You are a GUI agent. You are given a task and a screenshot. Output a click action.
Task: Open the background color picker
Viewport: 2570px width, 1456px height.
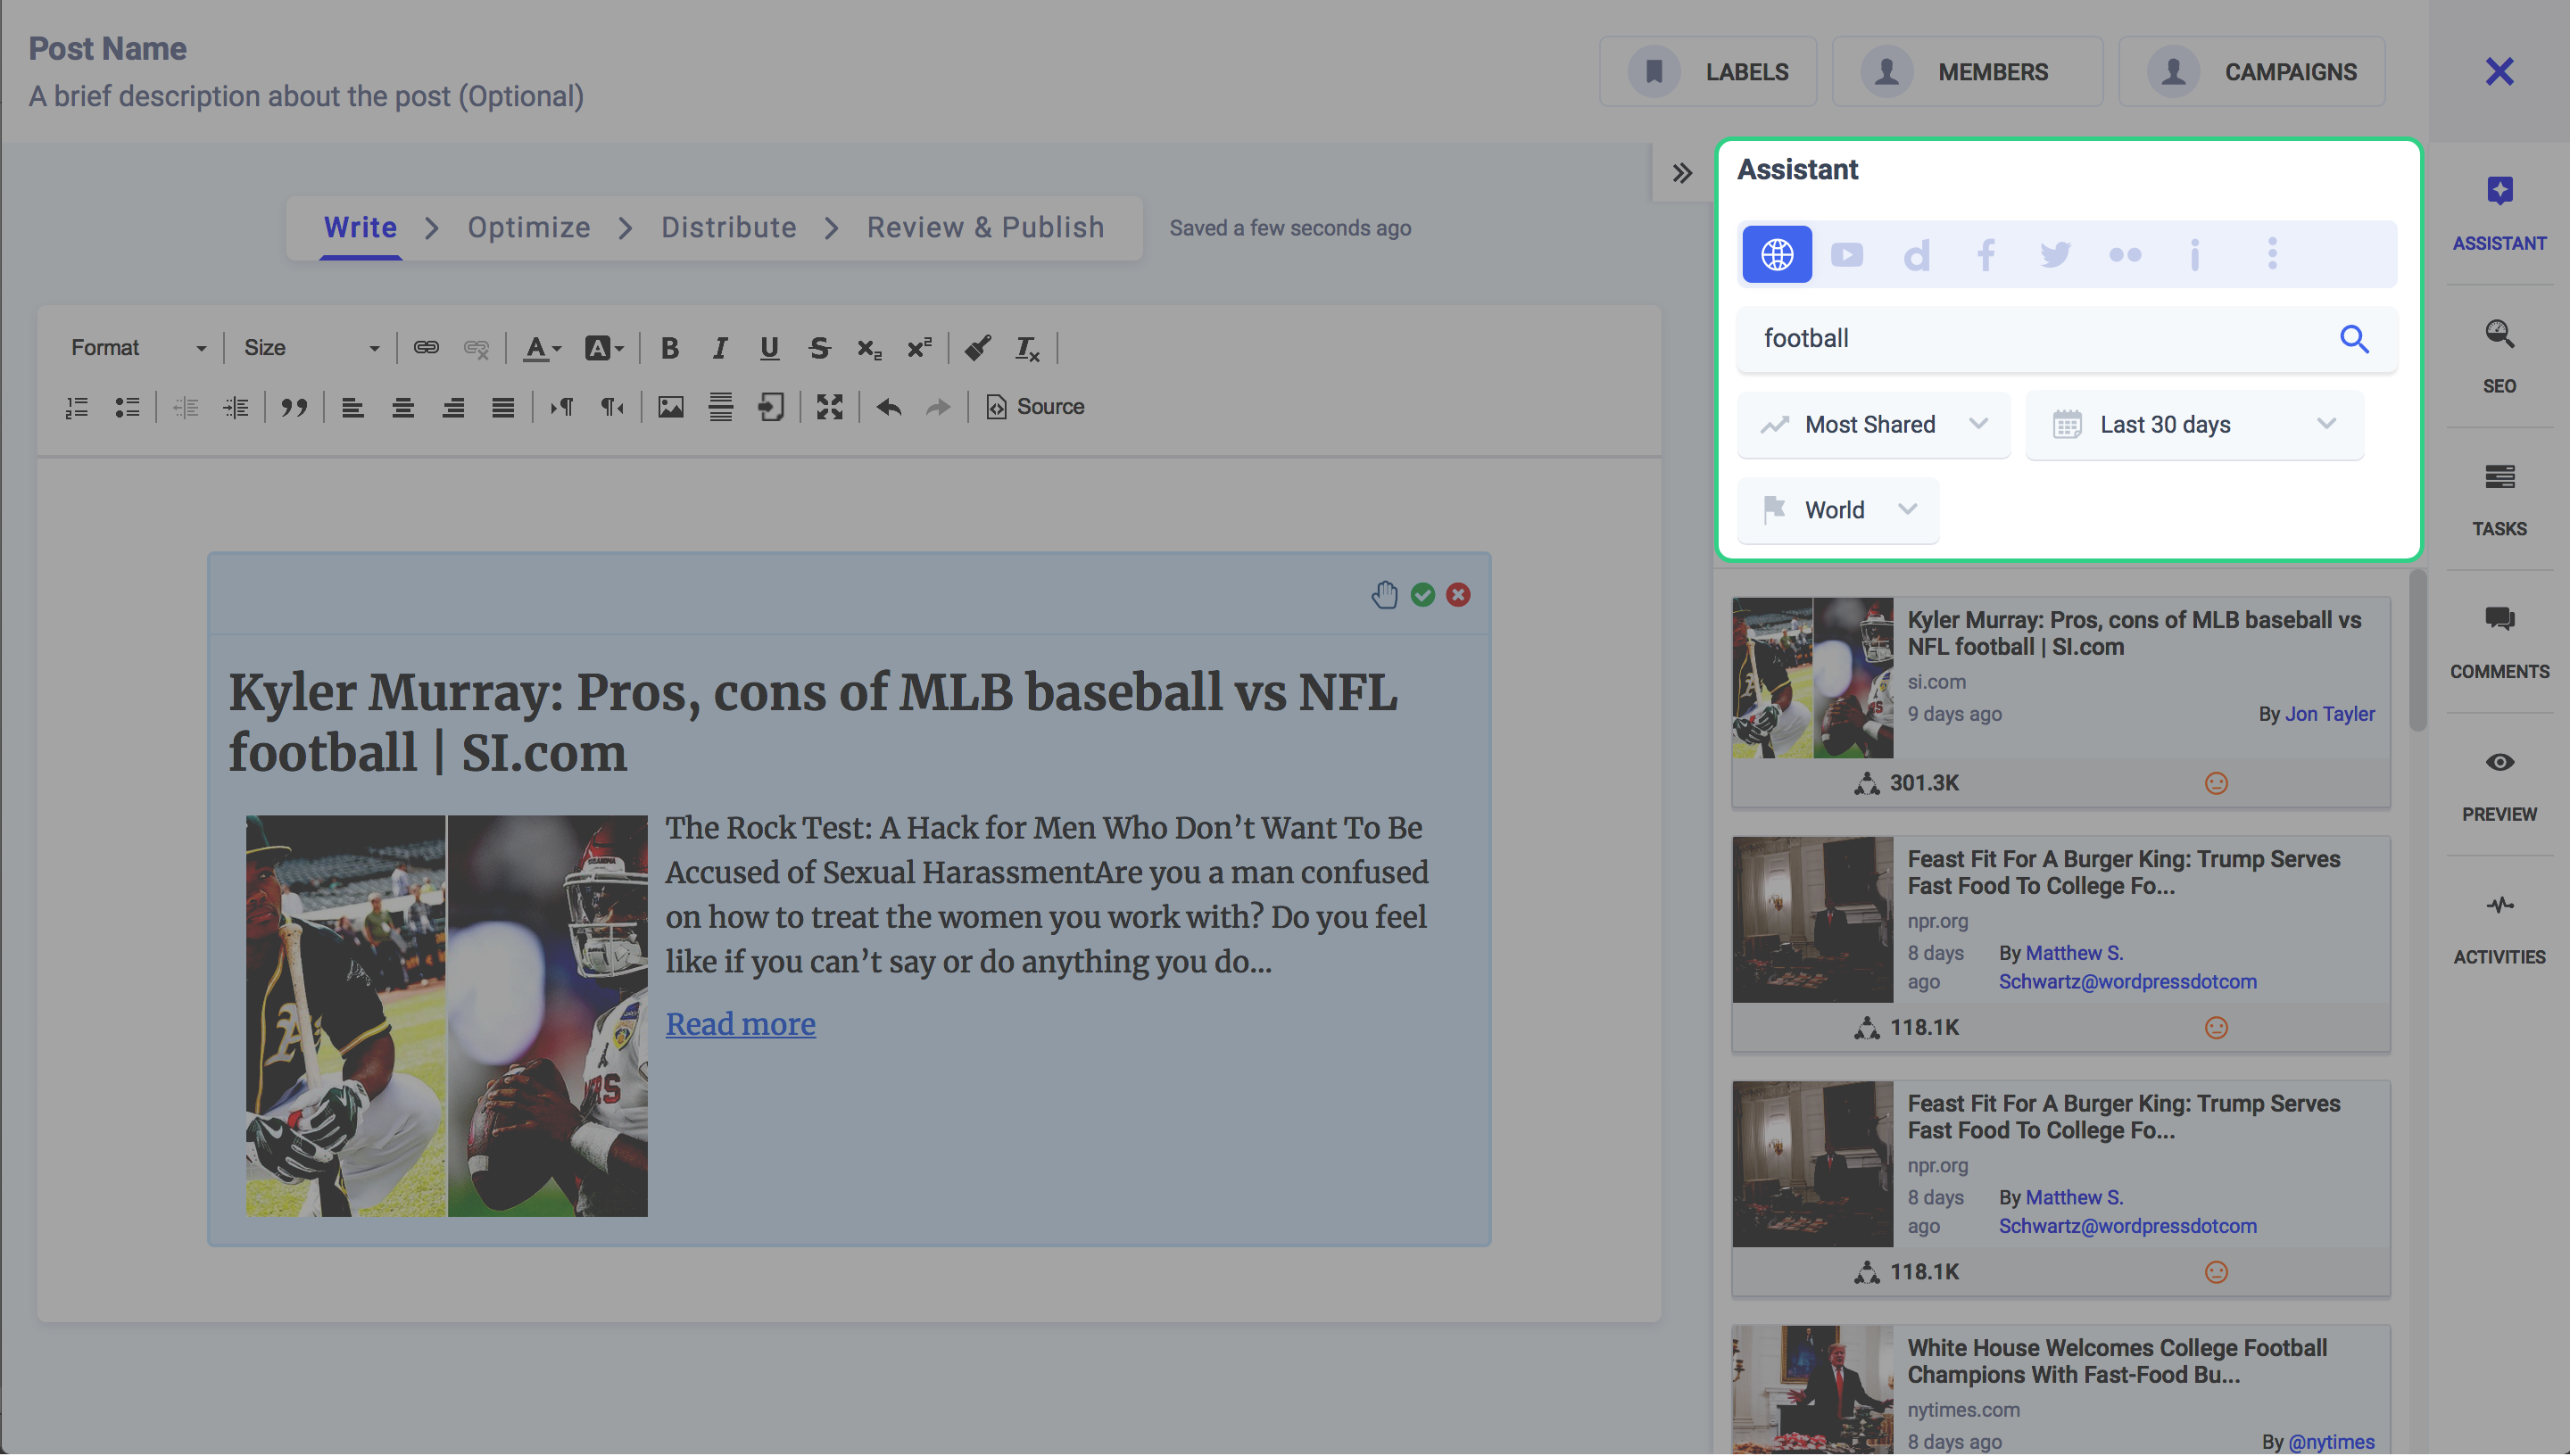coord(604,348)
